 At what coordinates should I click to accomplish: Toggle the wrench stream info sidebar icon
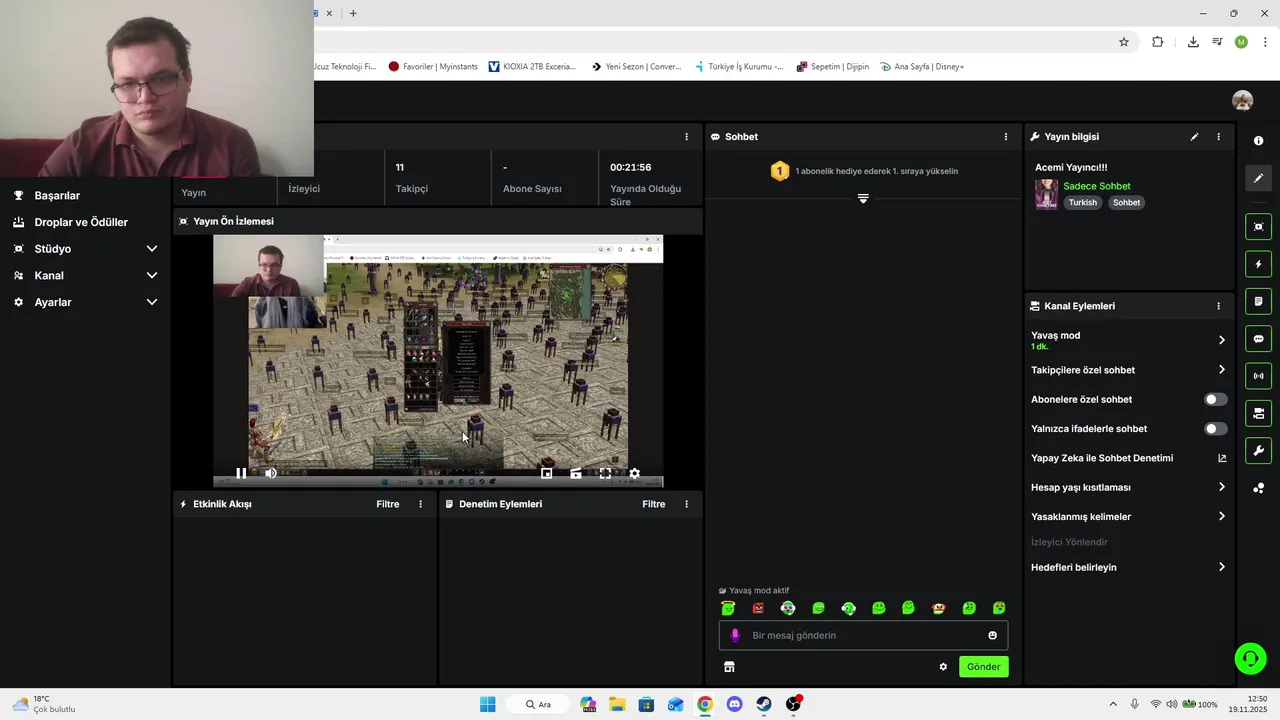click(x=1258, y=450)
